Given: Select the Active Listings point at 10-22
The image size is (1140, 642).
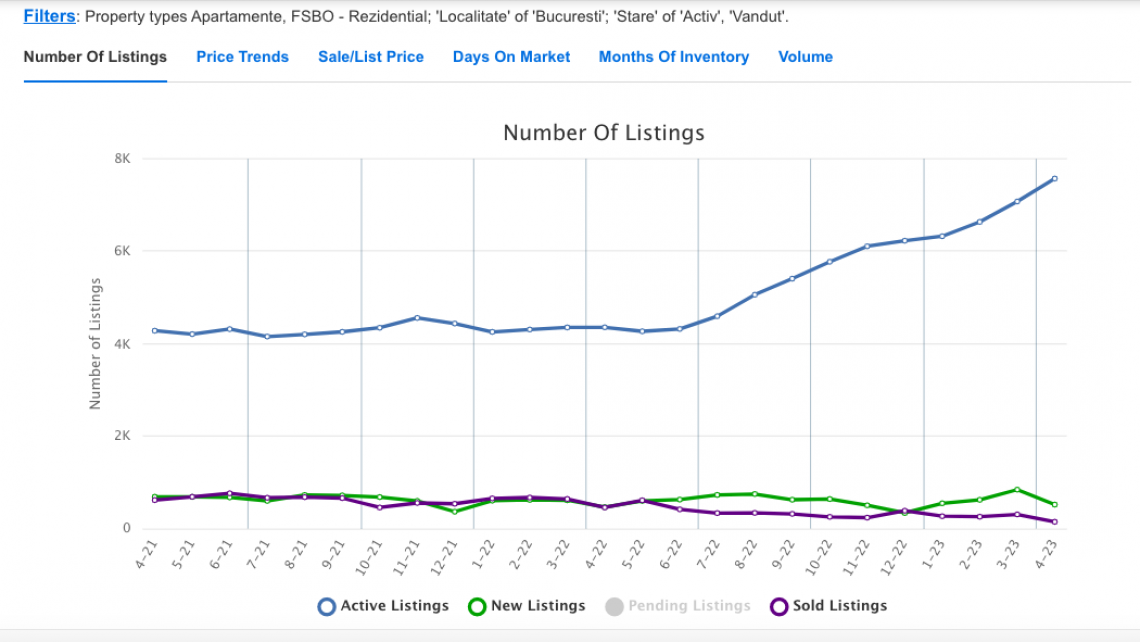Looking at the screenshot, I should click(x=829, y=262).
